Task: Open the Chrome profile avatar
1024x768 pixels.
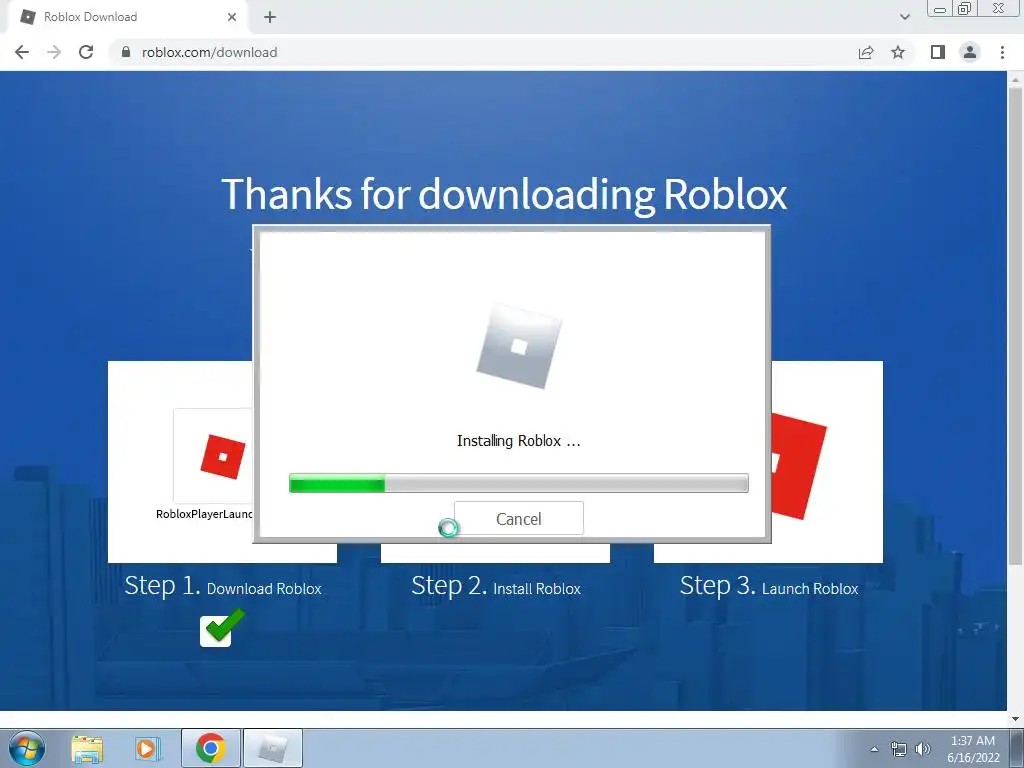Action: pyautogui.click(x=970, y=52)
